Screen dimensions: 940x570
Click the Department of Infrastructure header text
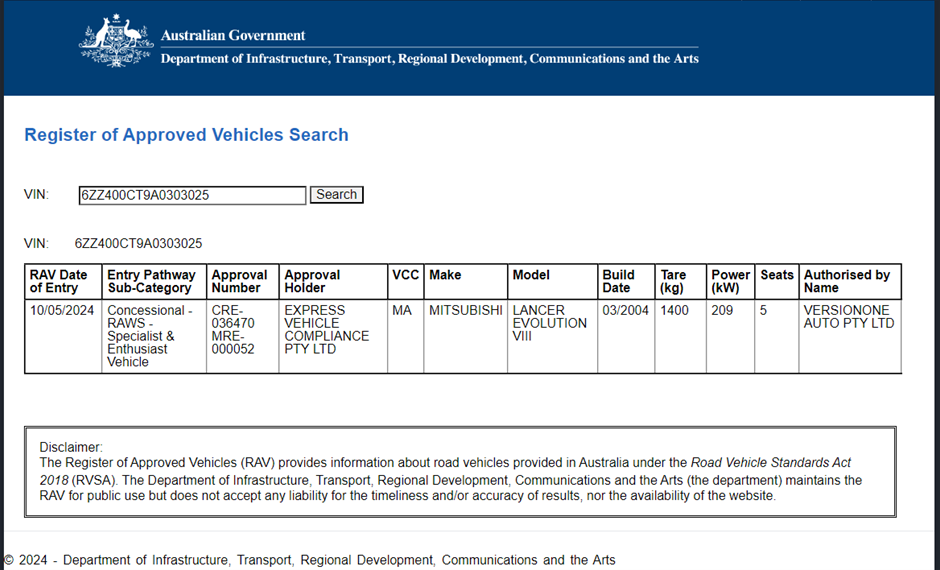point(429,58)
